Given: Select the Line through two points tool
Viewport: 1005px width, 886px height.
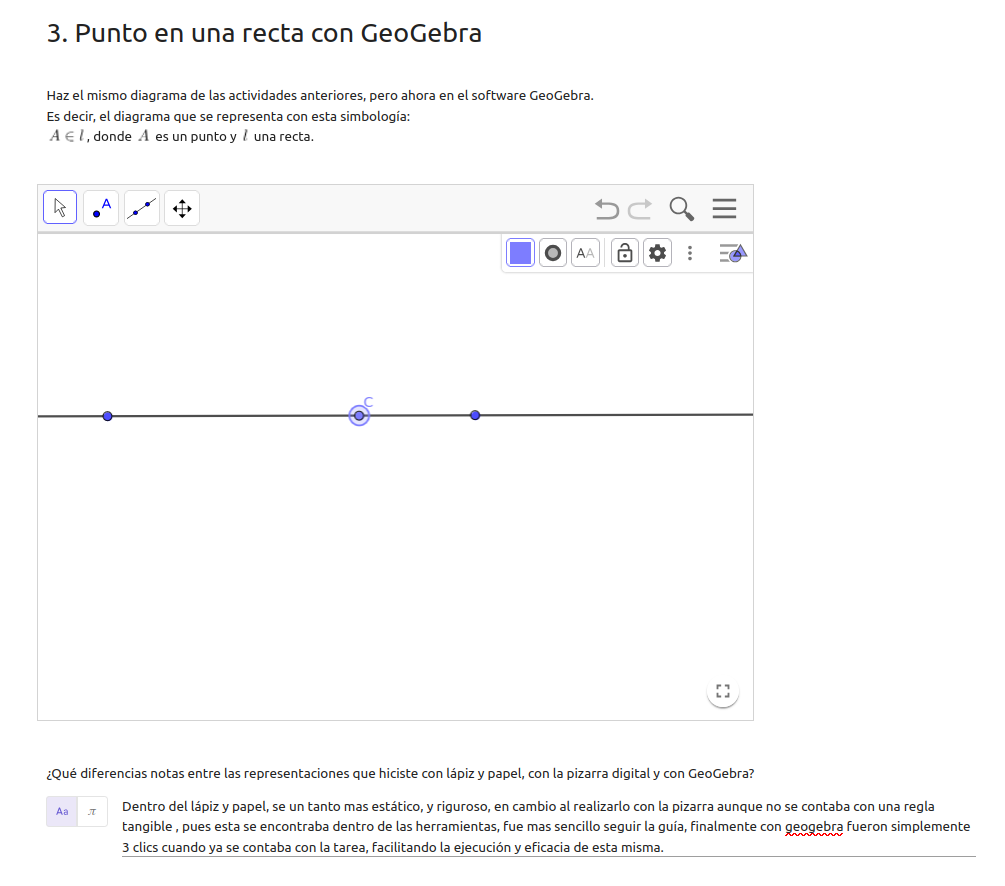Looking at the screenshot, I should (x=142, y=208).
